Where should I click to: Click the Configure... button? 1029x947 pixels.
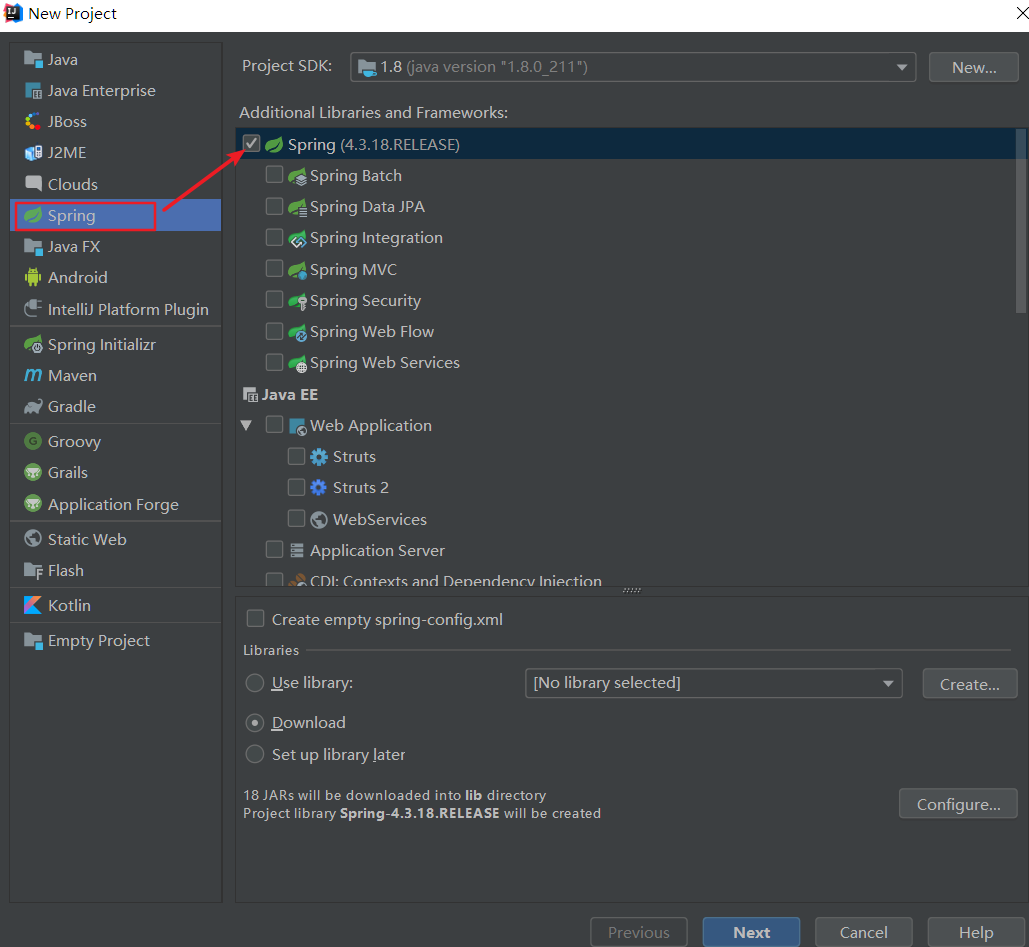[x=958, y=804]
